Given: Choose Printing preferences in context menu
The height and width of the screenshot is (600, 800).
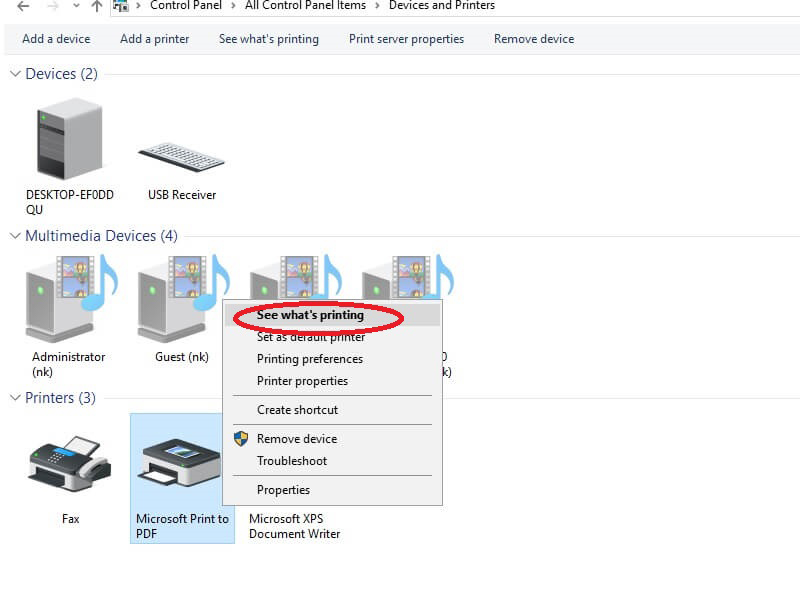Looking at the screenshot, I should 309,359.
